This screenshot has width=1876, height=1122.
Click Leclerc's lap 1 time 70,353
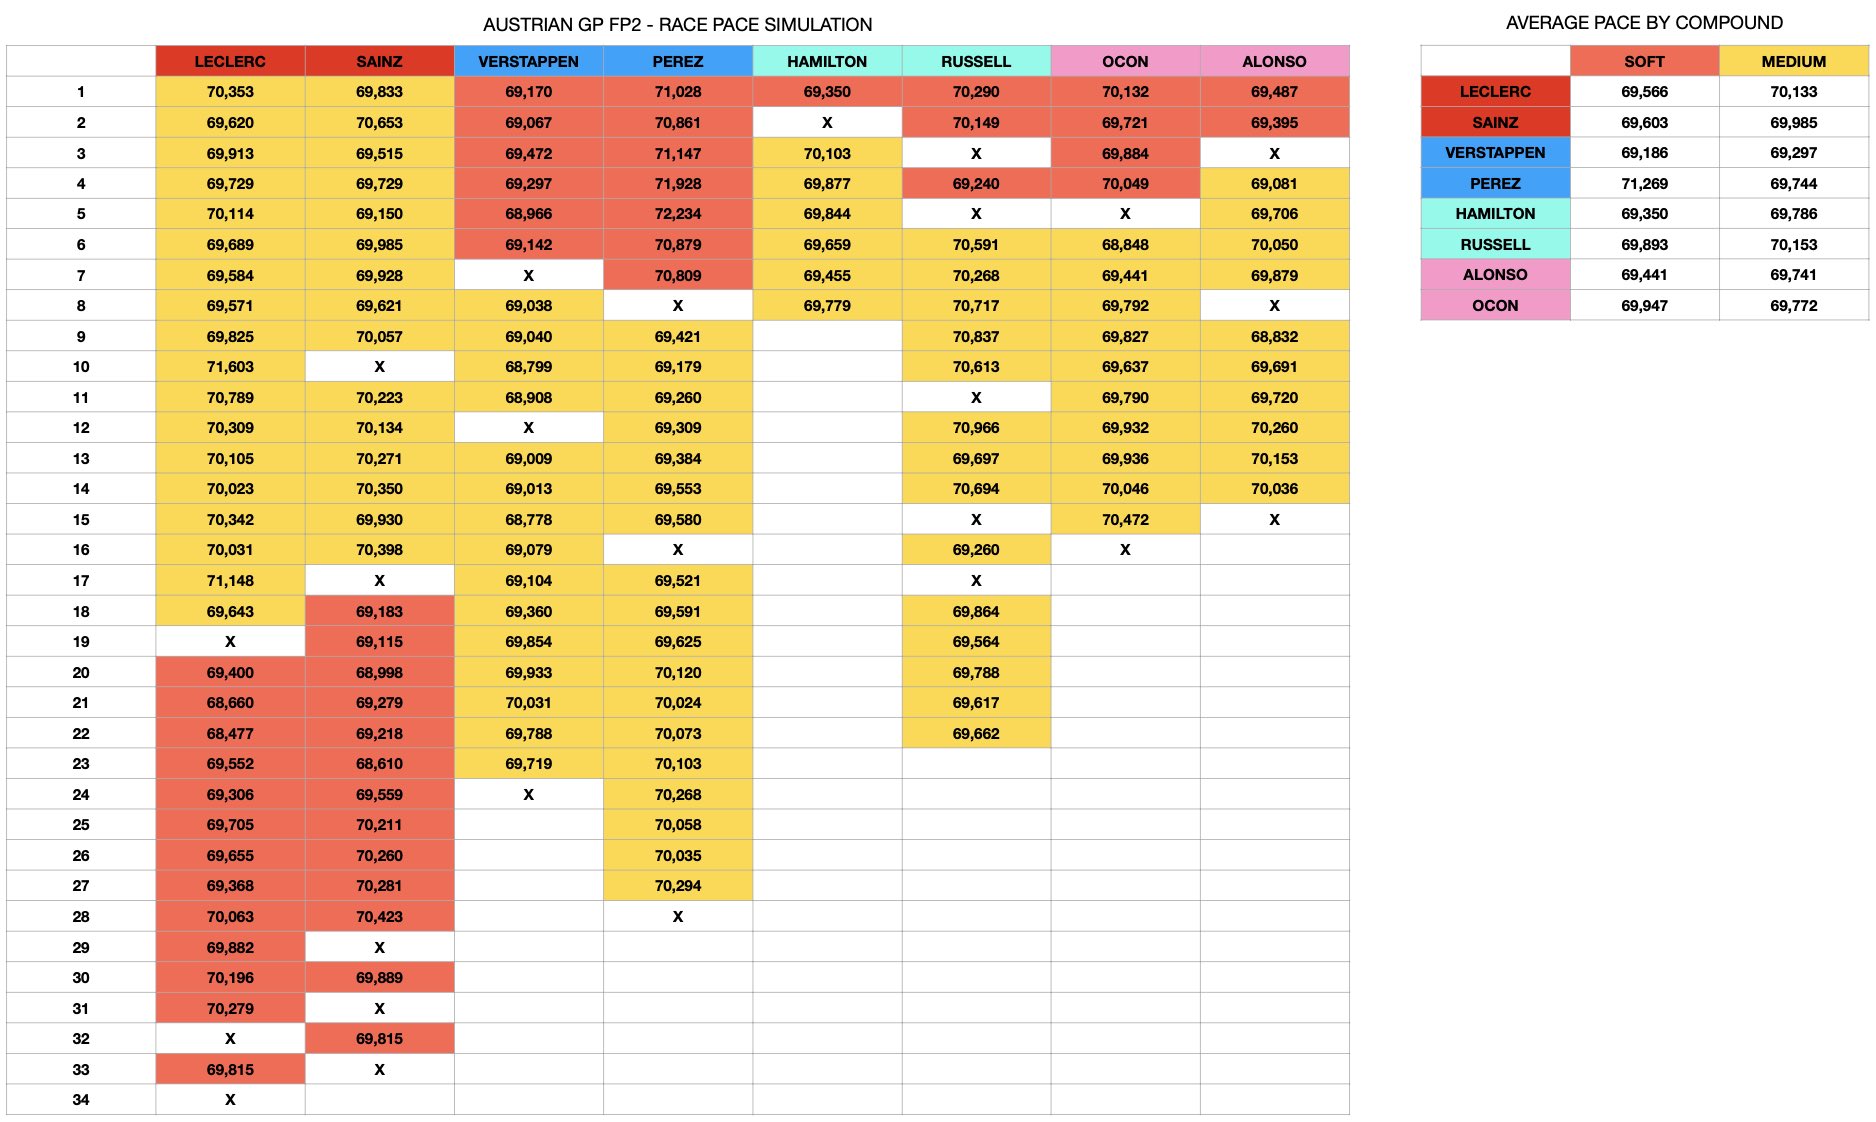[x=230, y=92]
